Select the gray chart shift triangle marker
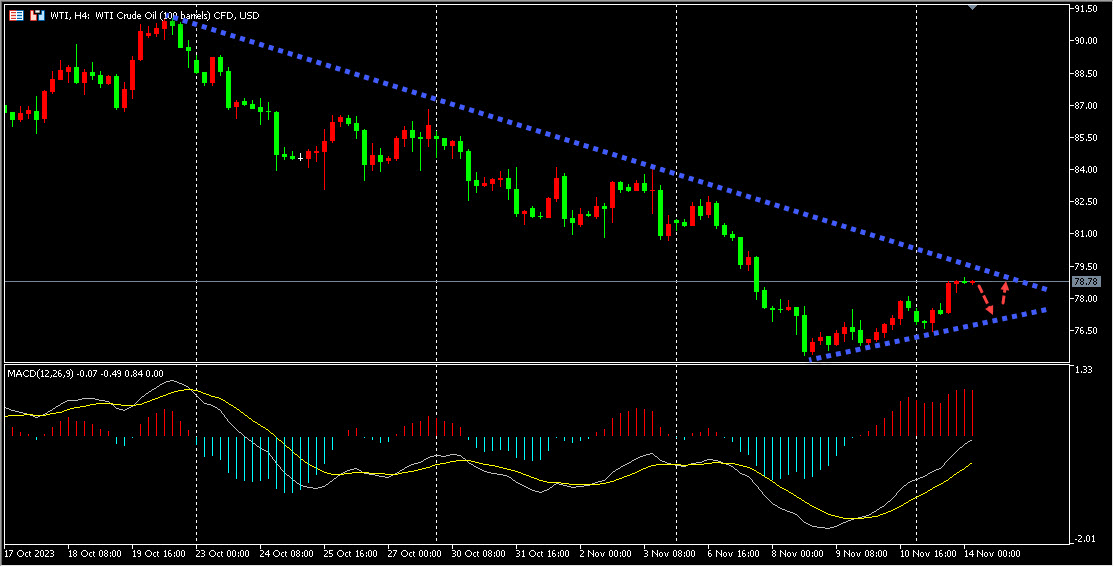 pos(973,7)
